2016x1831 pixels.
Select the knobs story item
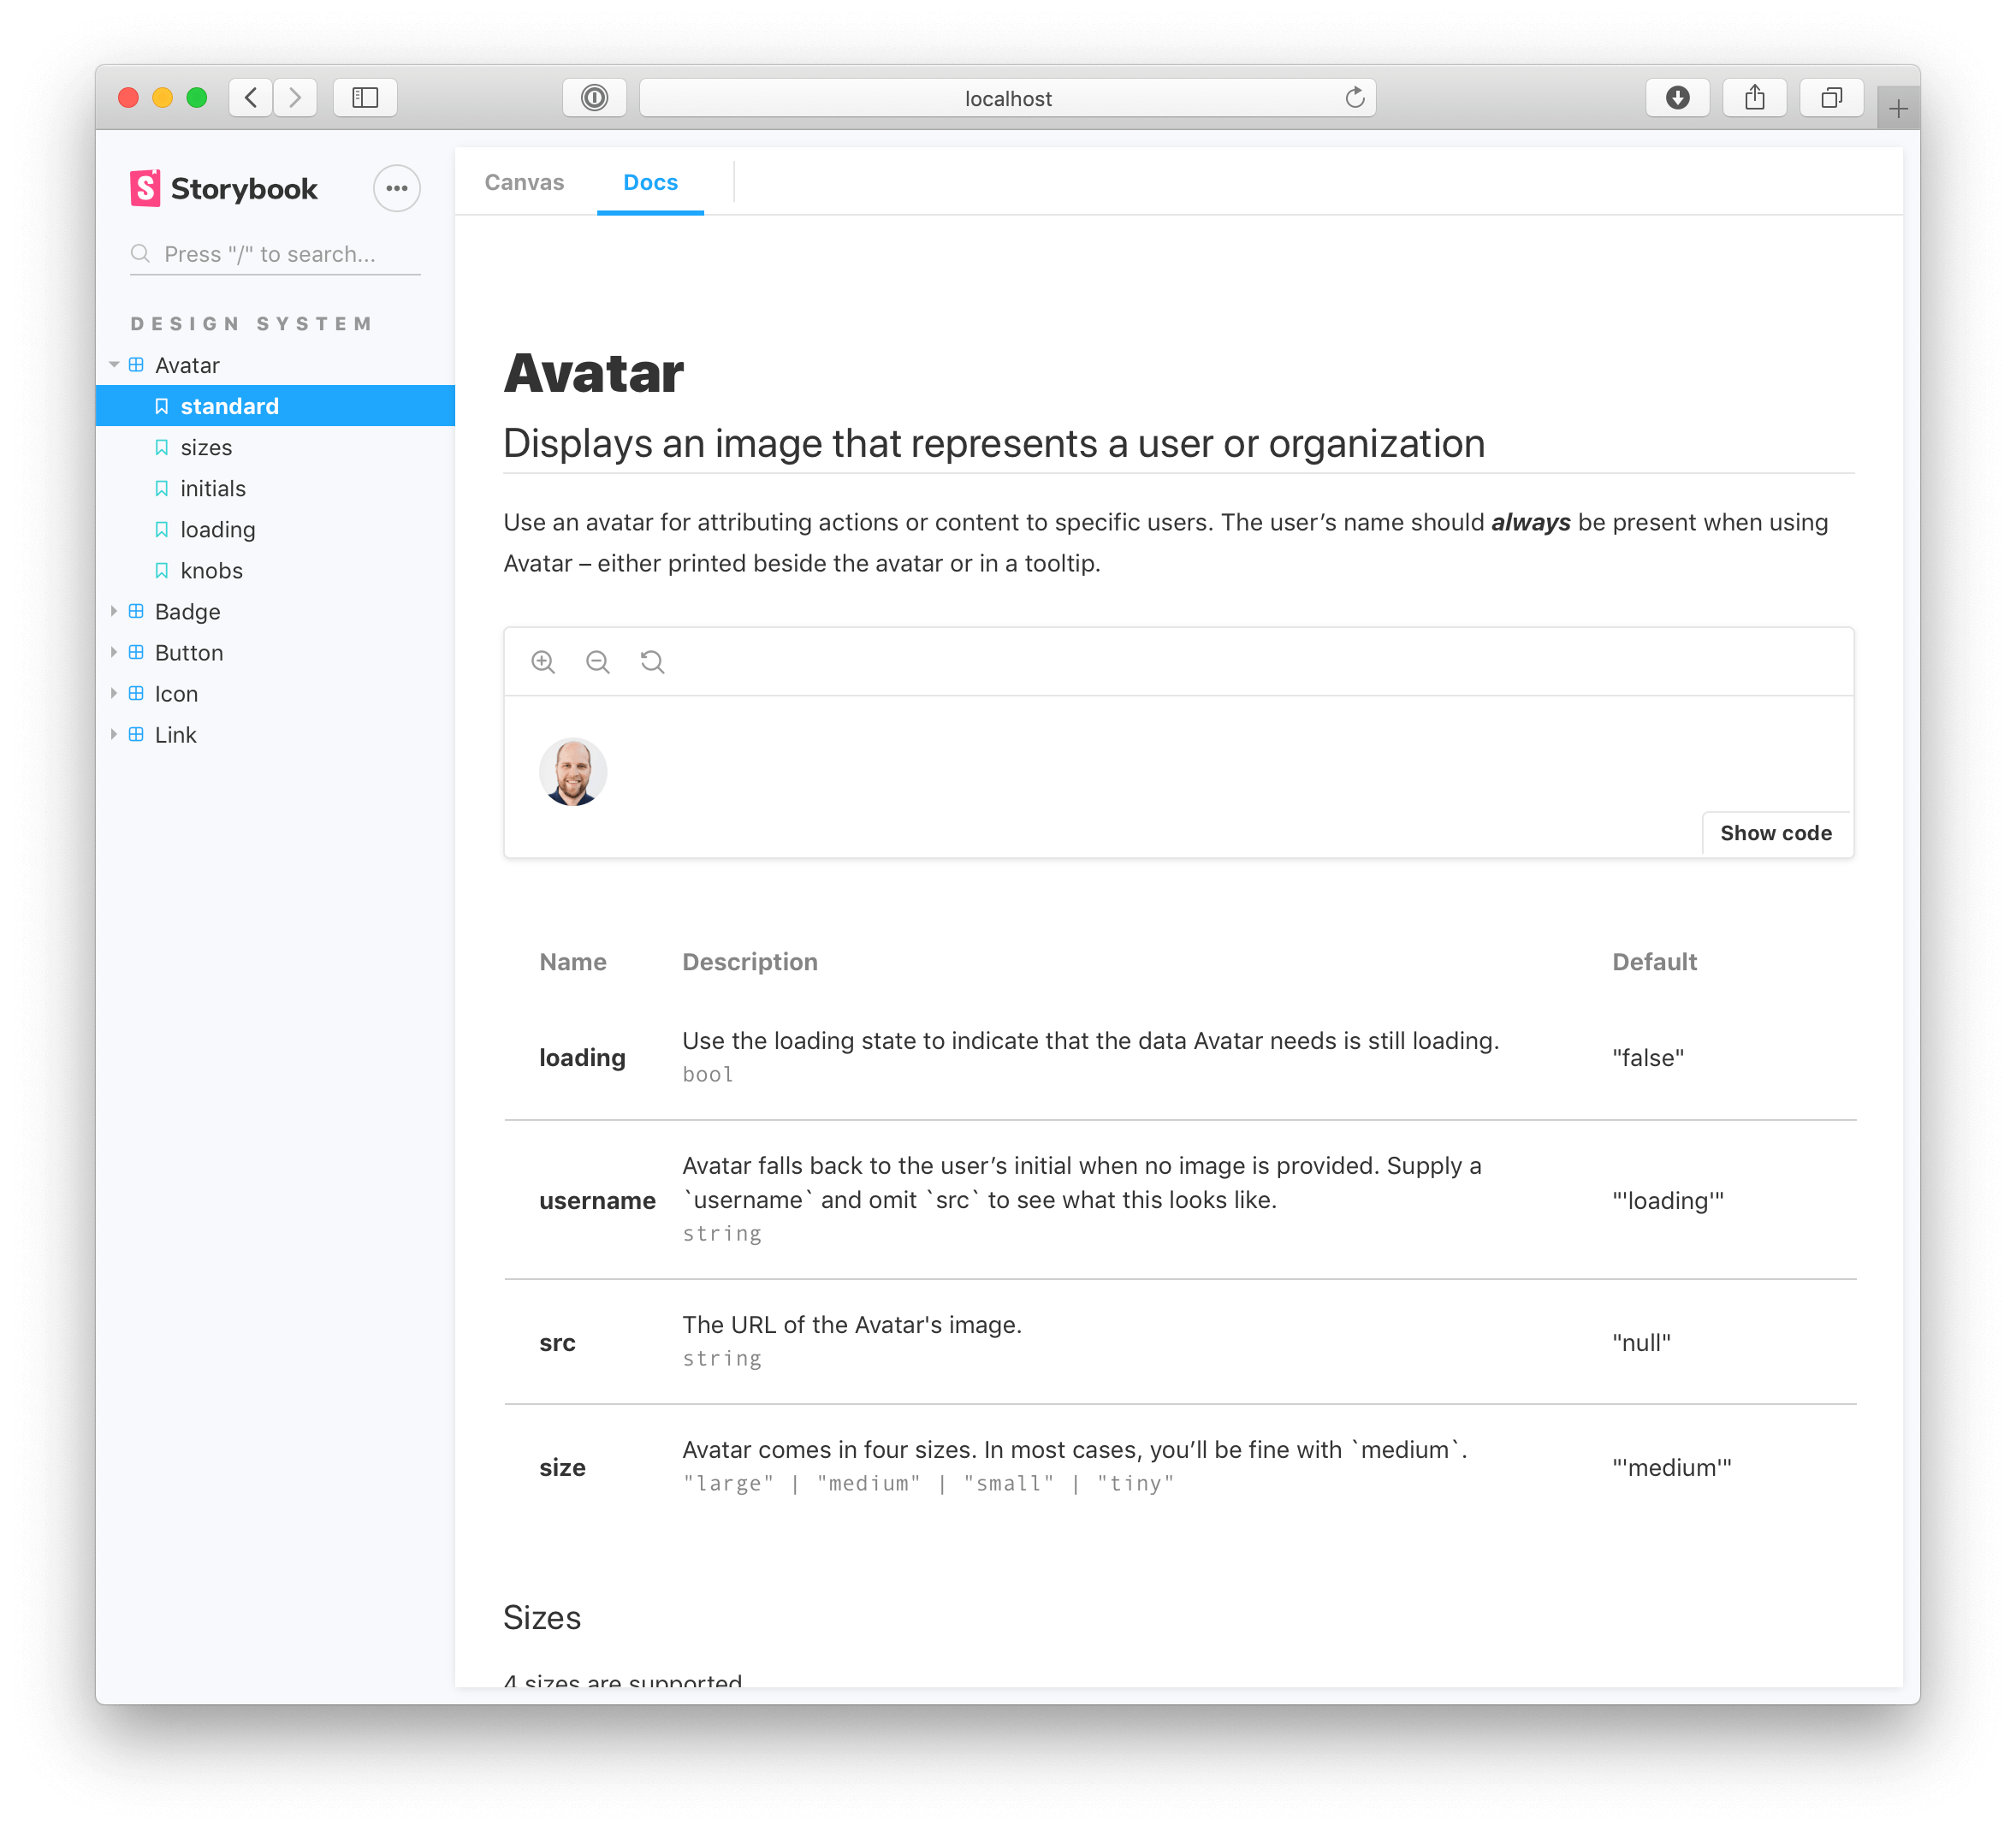210,571
